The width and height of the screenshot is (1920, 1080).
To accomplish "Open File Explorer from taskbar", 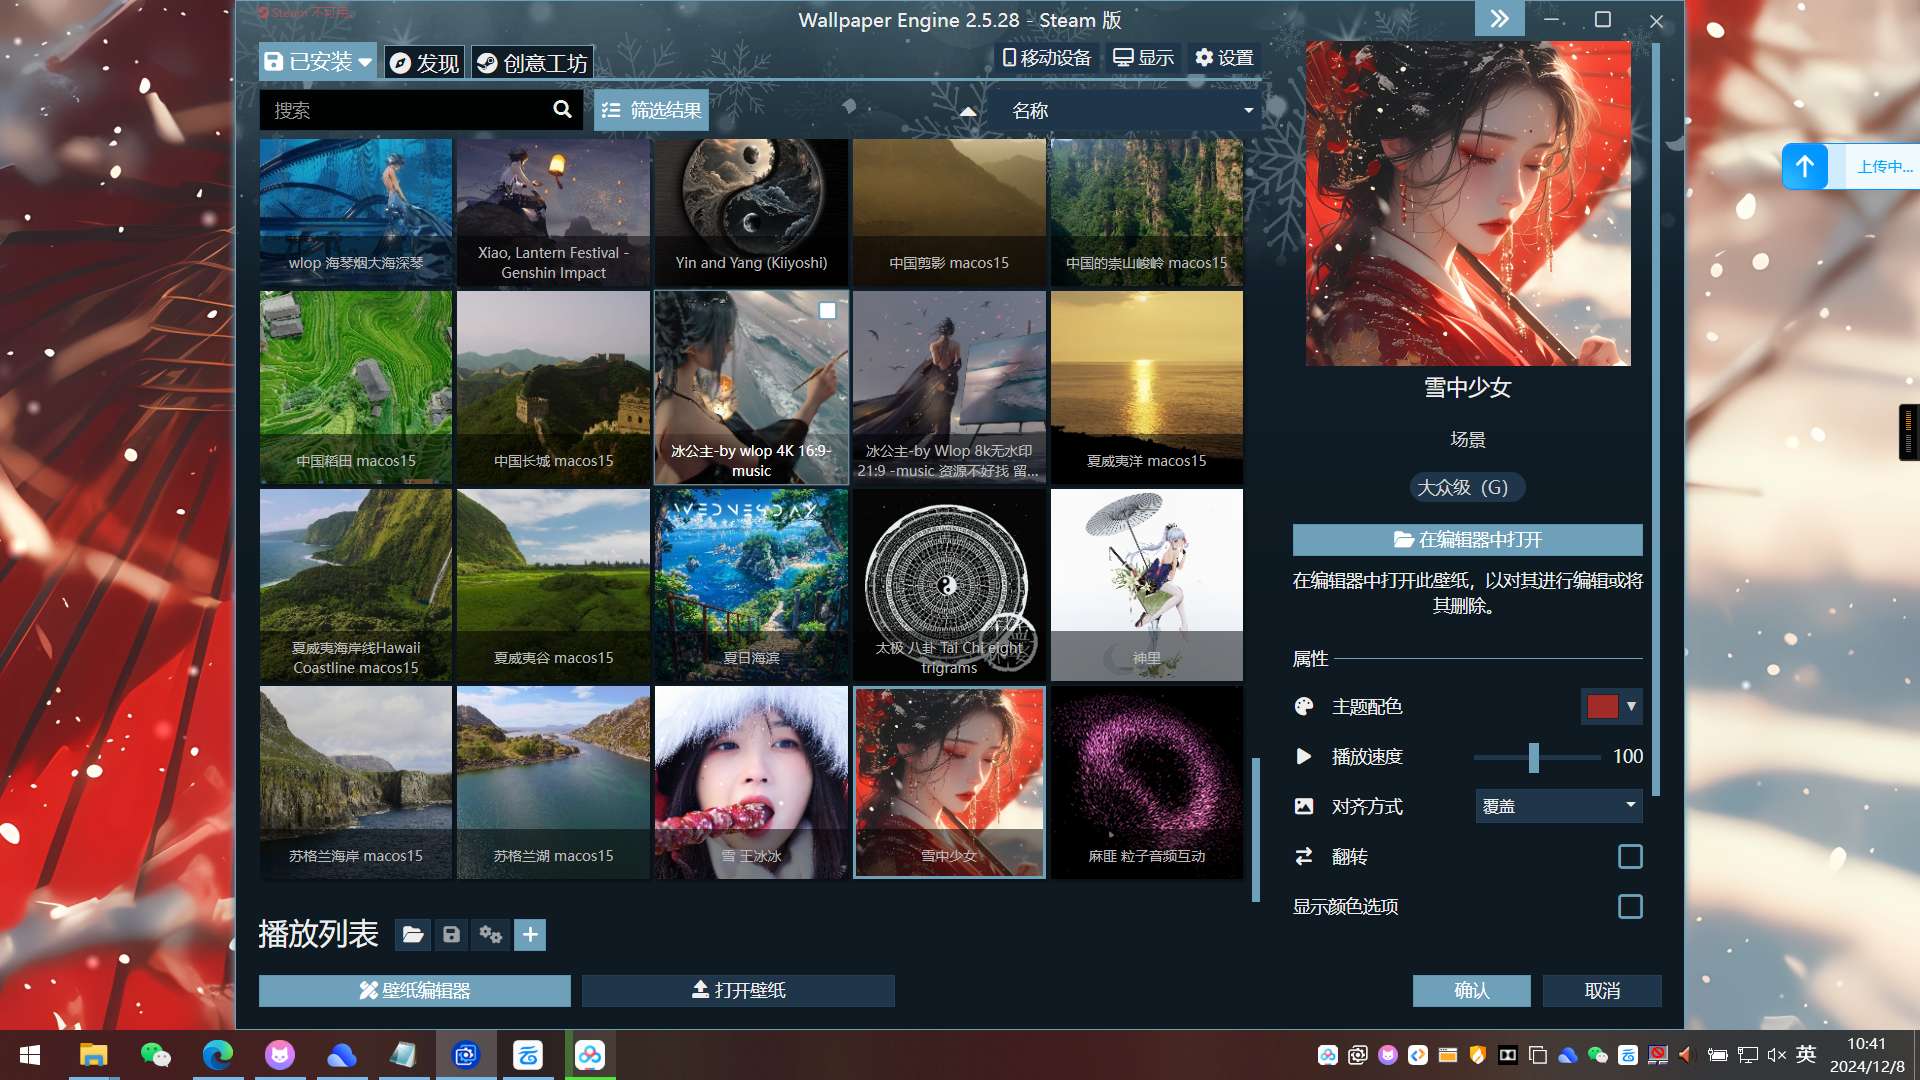I will tap(93, 1055).
